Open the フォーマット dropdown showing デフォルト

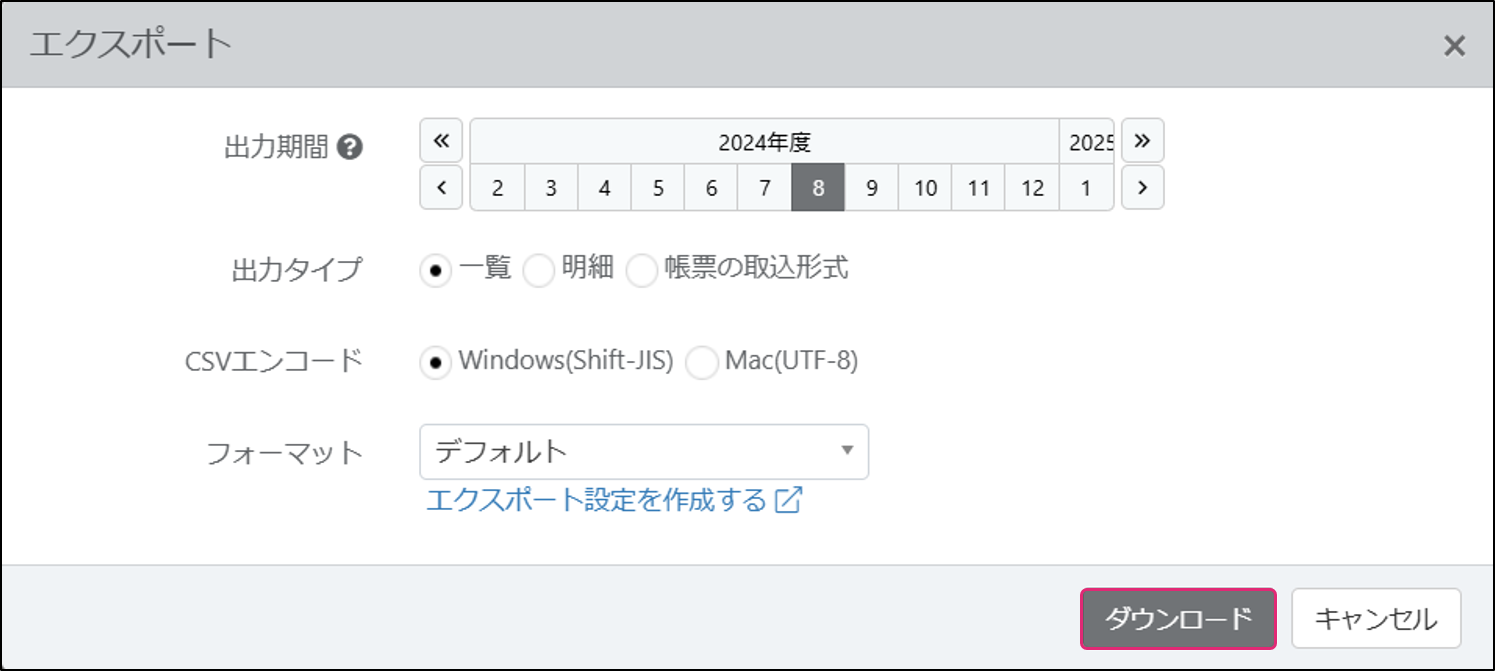(644, 452)
